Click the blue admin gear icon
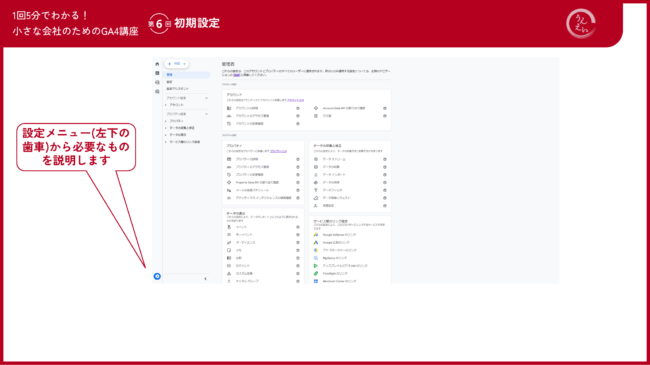The image size is (650, 365). 157,276
